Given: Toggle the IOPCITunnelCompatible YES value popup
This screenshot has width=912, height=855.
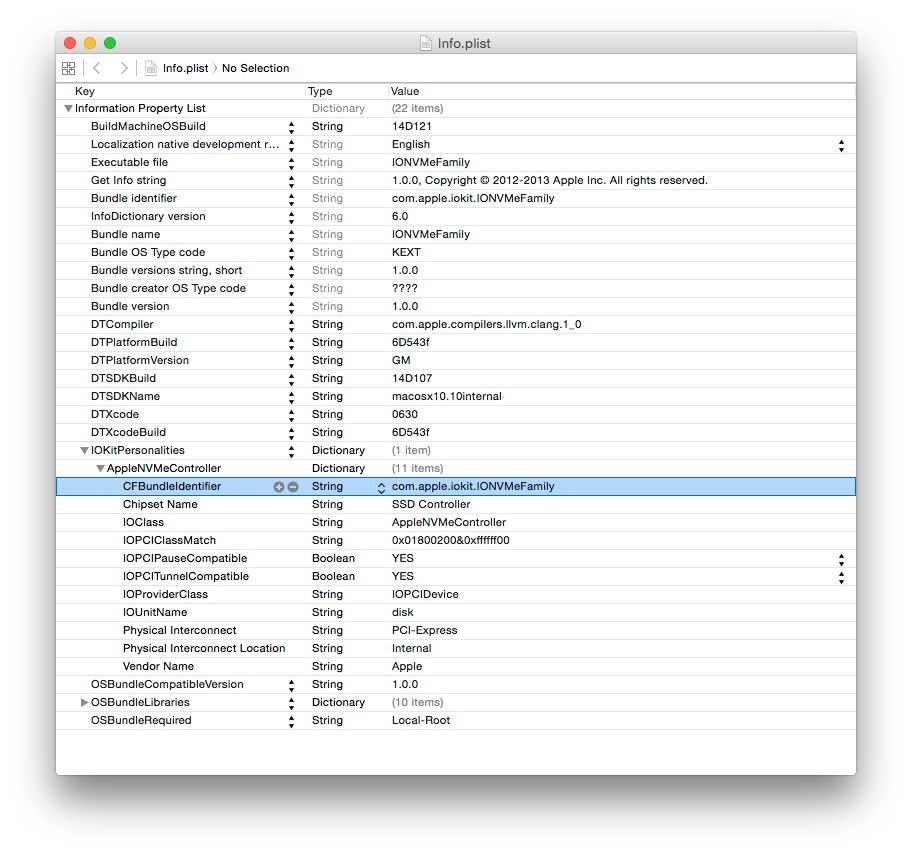Looking at the screenshot, I should 841,578.
